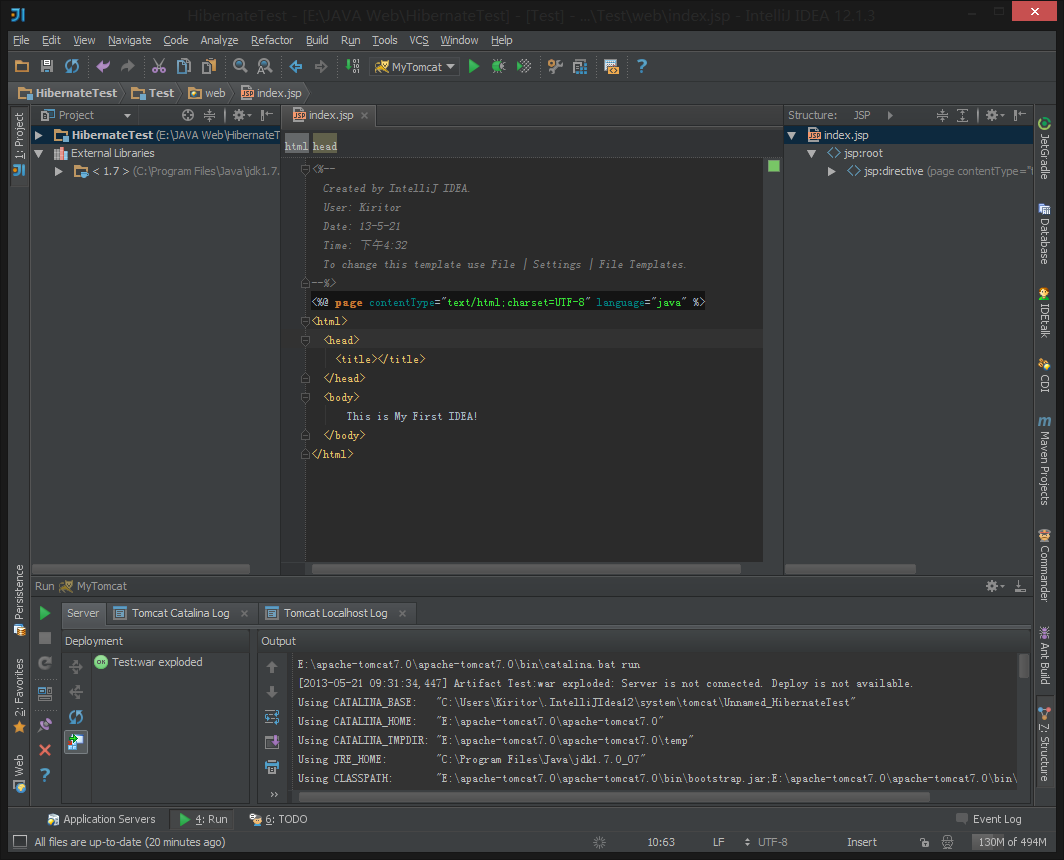Collapse index.jsp node in Structure panel
1064x860 pixels.
click(x=791, y=135)
